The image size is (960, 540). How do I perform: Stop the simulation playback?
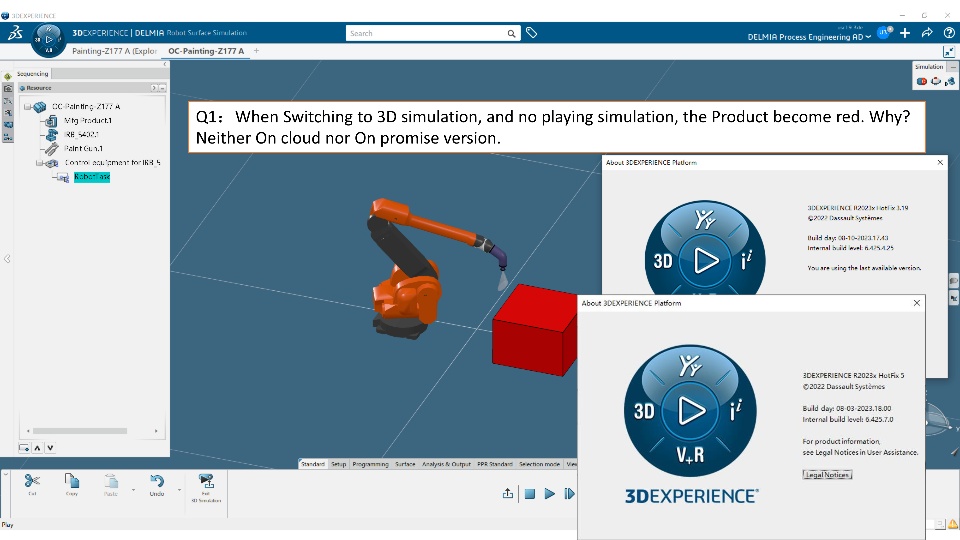tap(530, 493)
